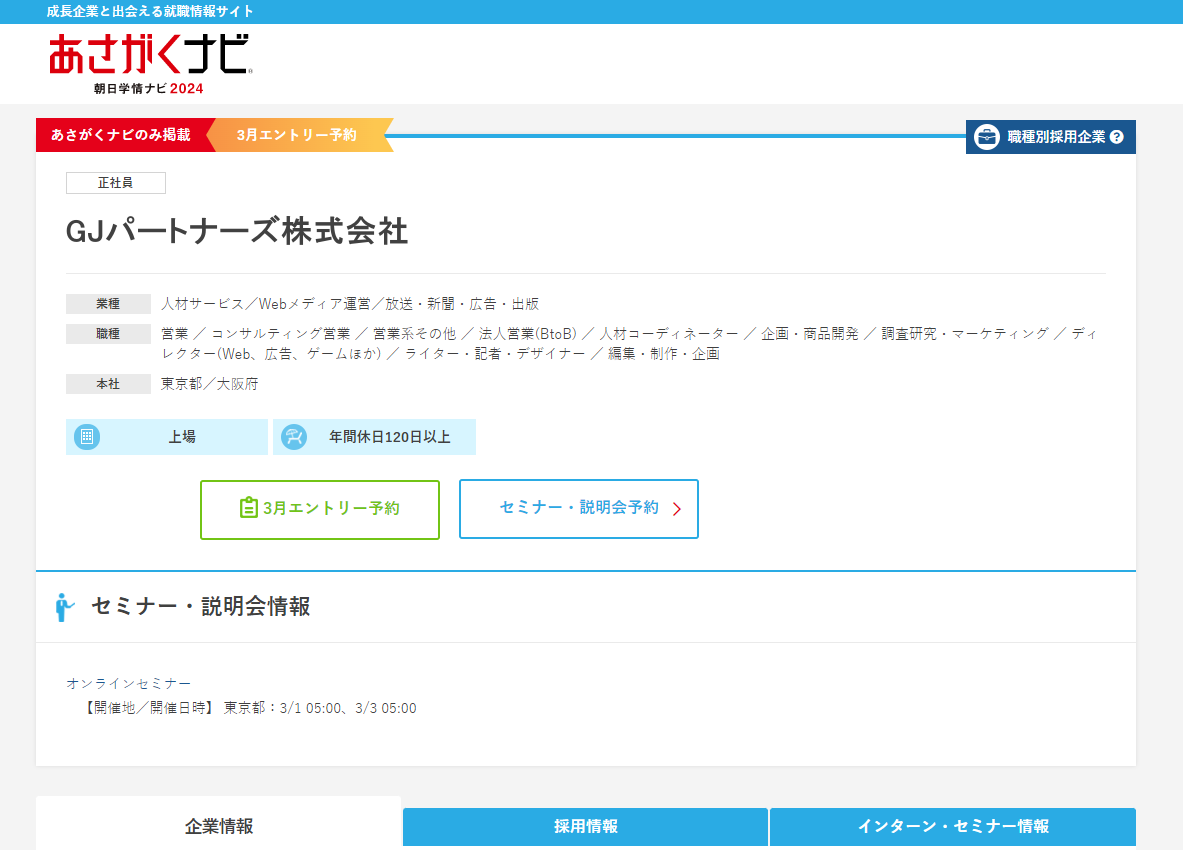The height and width of the screenshot is (850, 1183).
Task: Click the 職種別採用企業 badge
Action: coord(1050,137)
